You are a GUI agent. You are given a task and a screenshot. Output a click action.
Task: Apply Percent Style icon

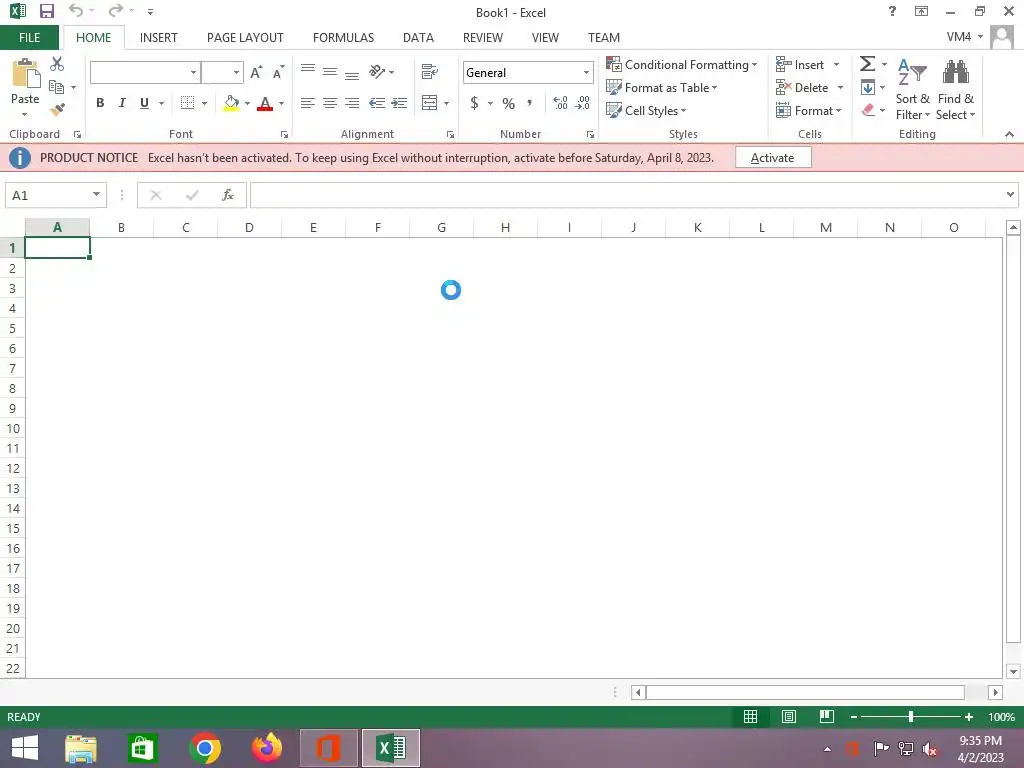(x=509, y=103)
